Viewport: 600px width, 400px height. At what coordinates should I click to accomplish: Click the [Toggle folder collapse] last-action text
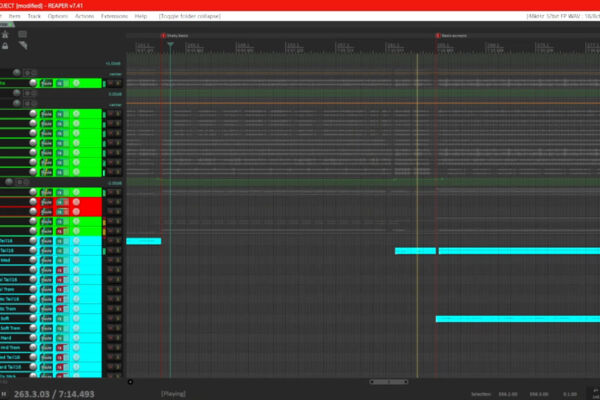pyautogui.click(x=190, y=16)
